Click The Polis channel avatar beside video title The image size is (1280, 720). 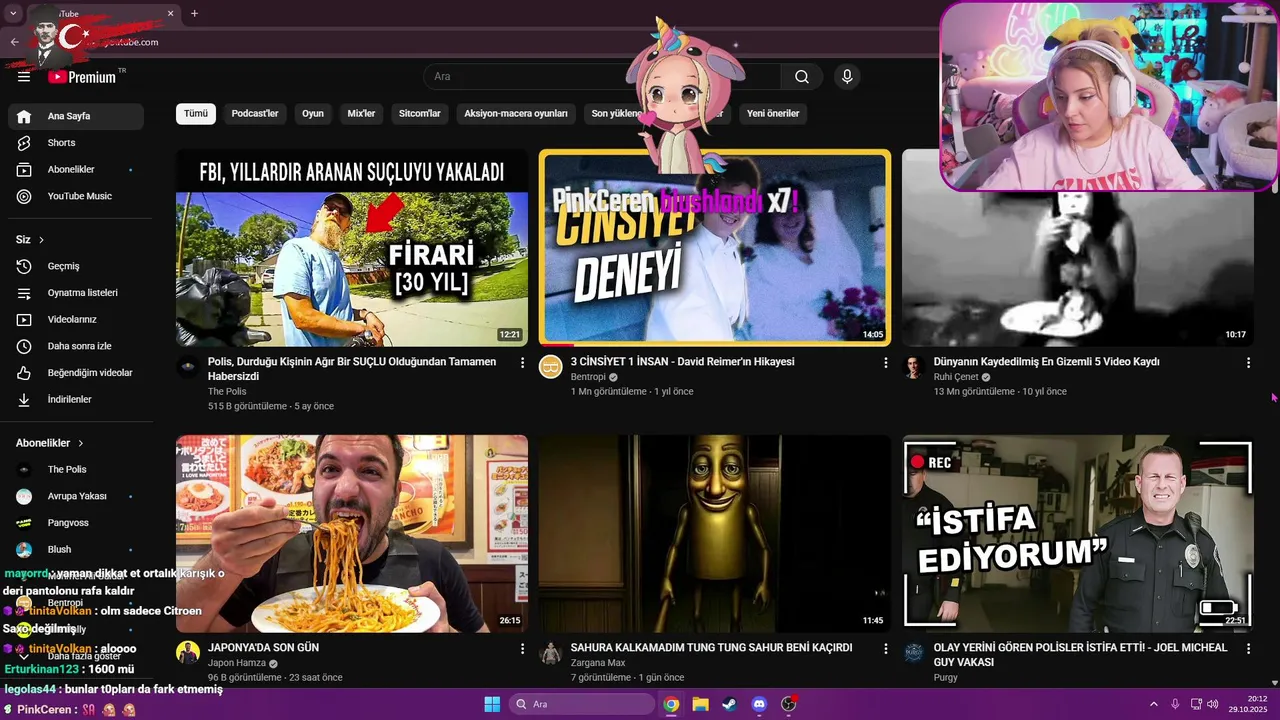(188, 367)
